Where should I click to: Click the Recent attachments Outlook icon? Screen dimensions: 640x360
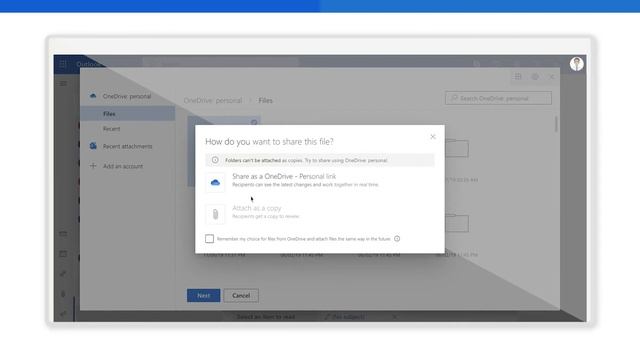click(93, 146)
